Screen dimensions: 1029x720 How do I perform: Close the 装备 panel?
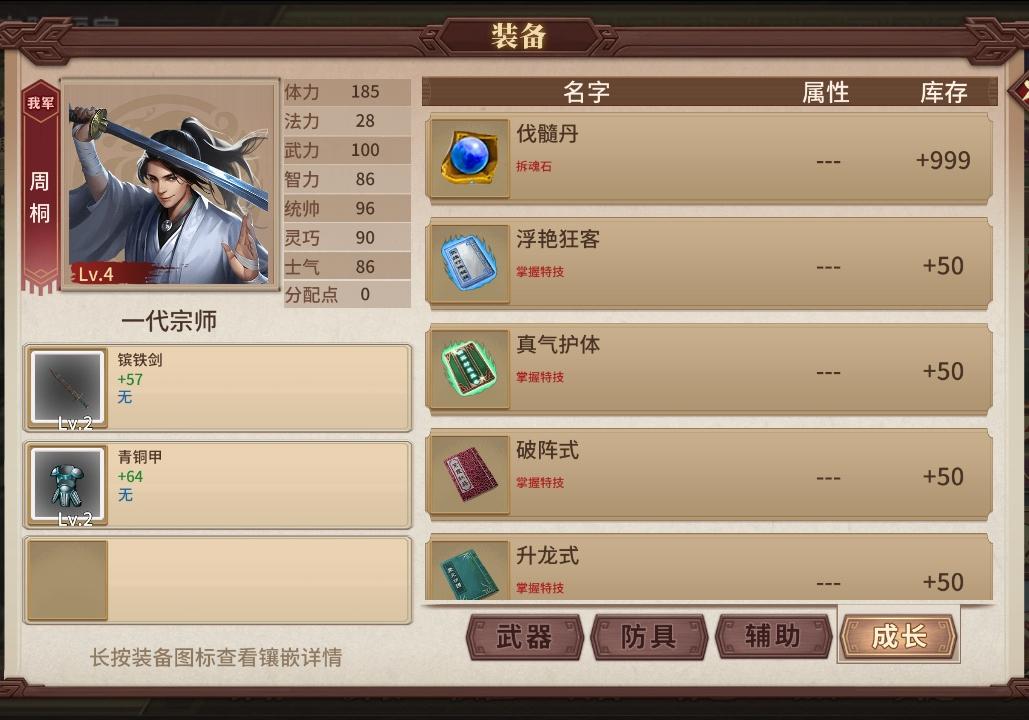pos(1019,92)
